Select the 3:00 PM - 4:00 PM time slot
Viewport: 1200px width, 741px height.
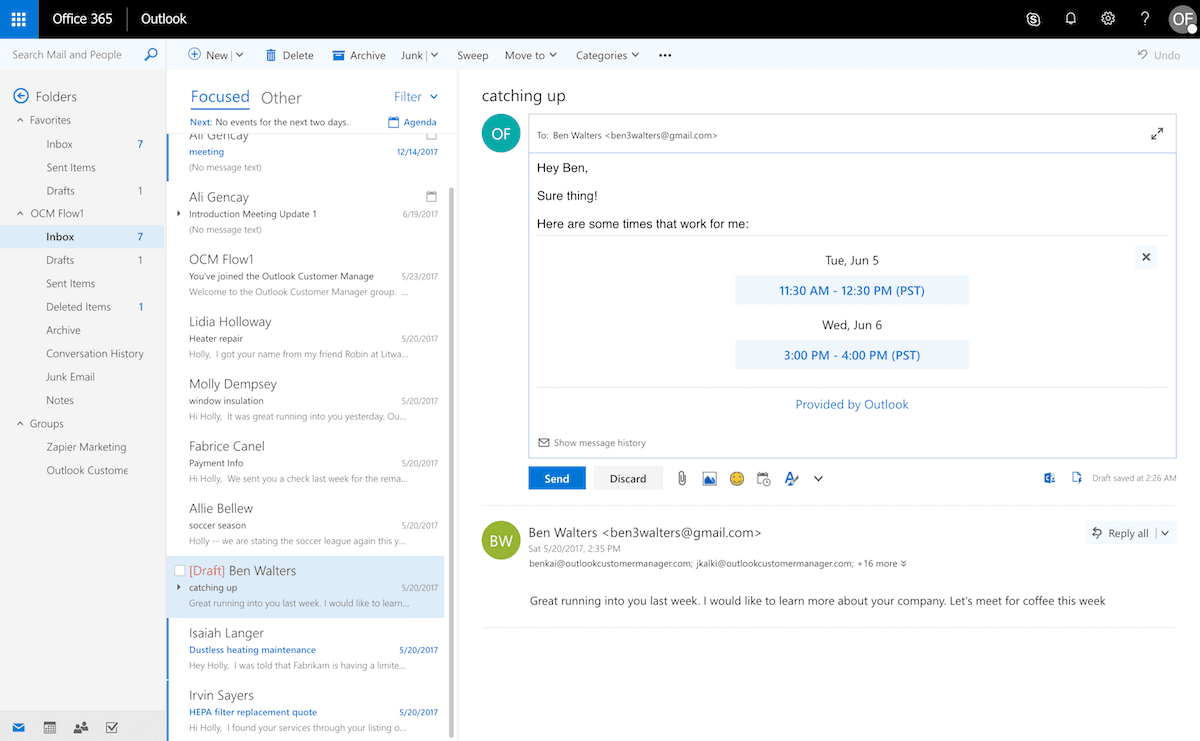(852, 355)
